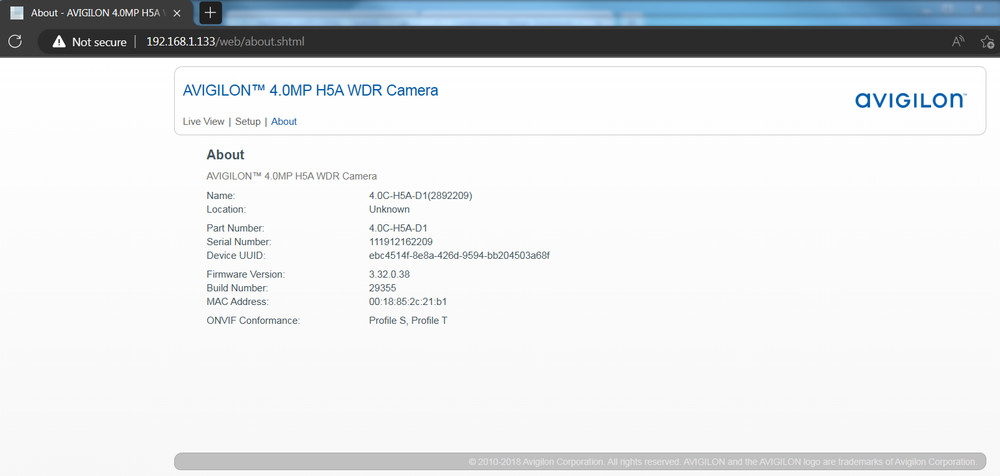Select the About - AVIGILON 4.0MP H5A tab
The width and height of the screenshot is (1000, 476).
[97, 13]
